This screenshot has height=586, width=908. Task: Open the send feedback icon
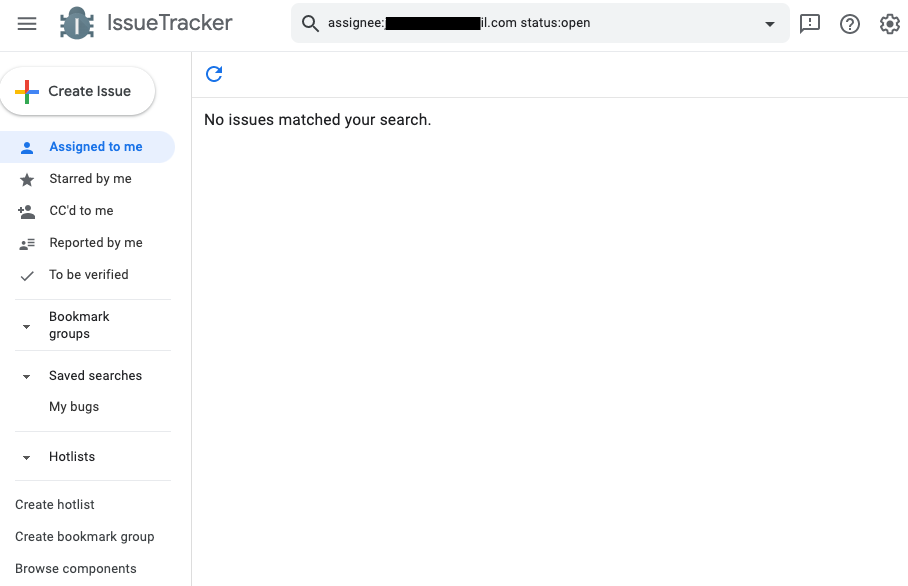(x=810, y=24)
